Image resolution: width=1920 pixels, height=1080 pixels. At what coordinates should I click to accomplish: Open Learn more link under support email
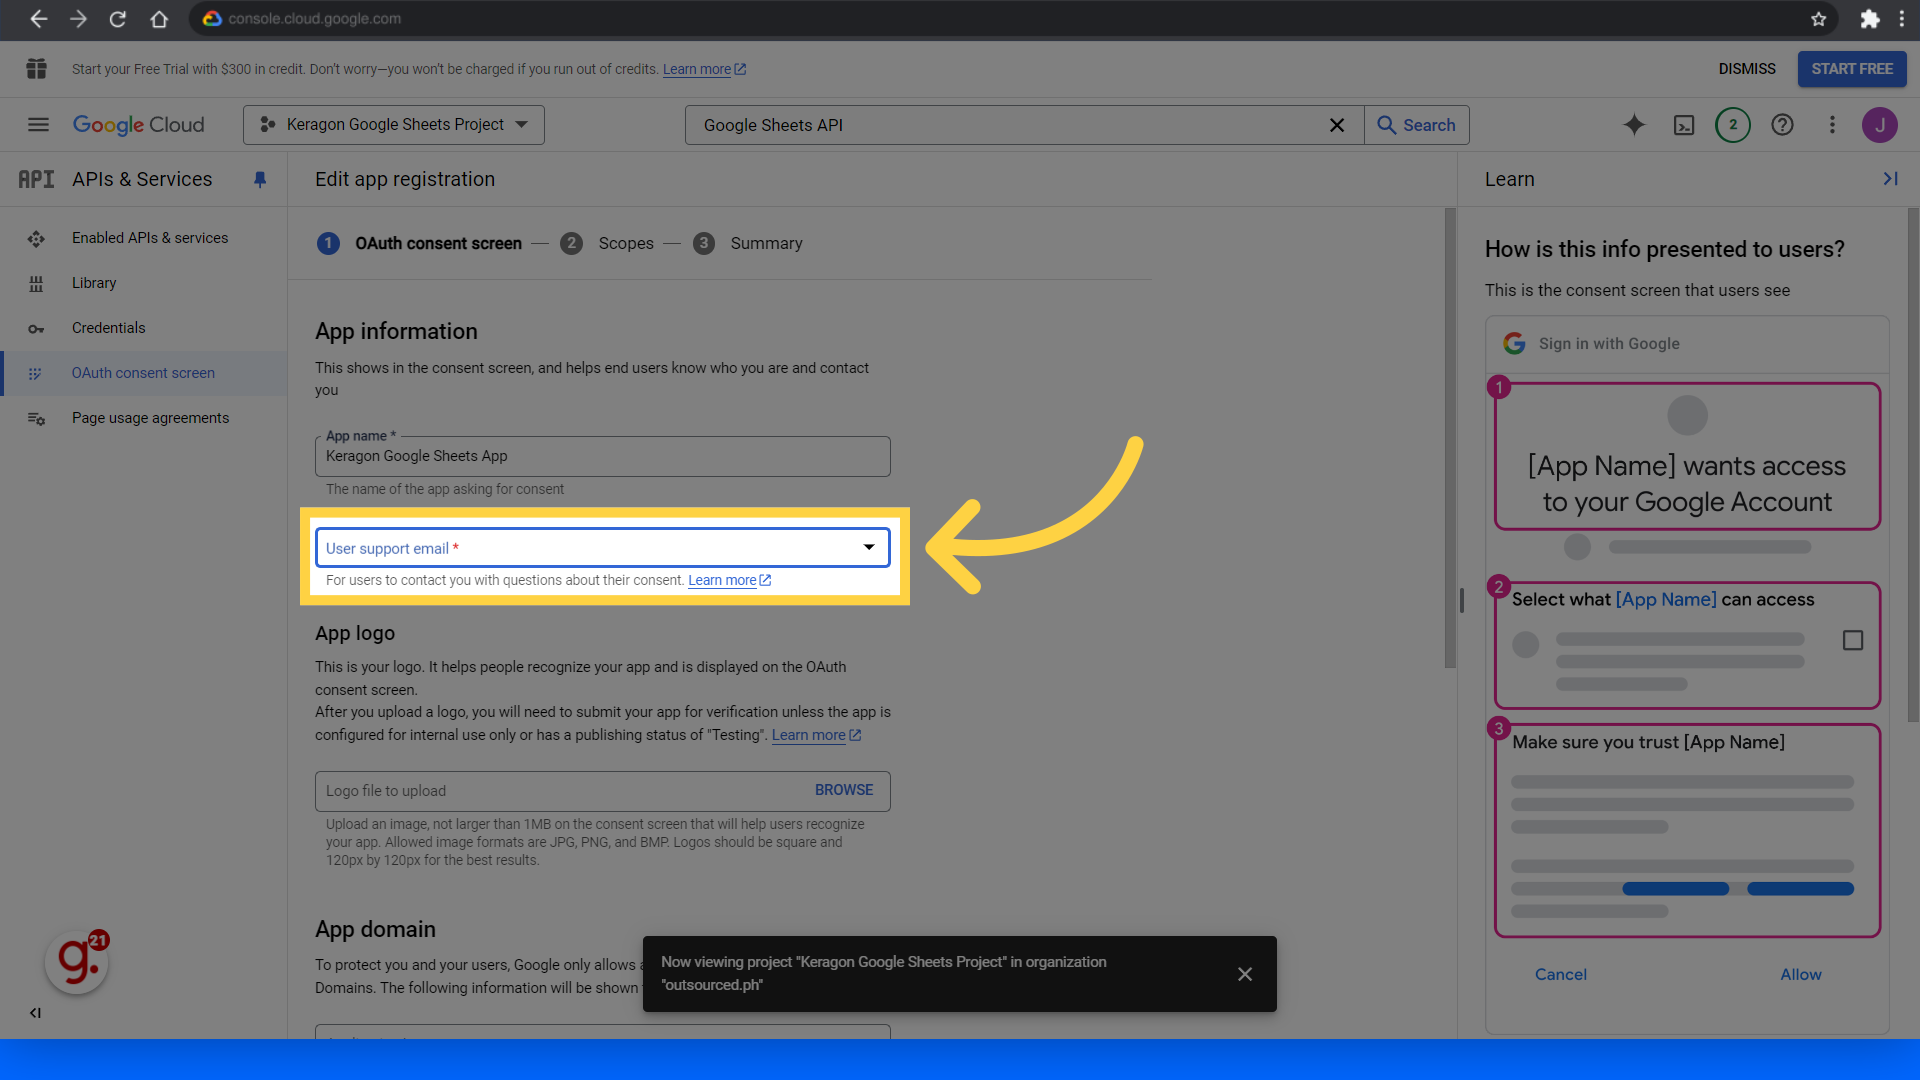pos(729,580)
